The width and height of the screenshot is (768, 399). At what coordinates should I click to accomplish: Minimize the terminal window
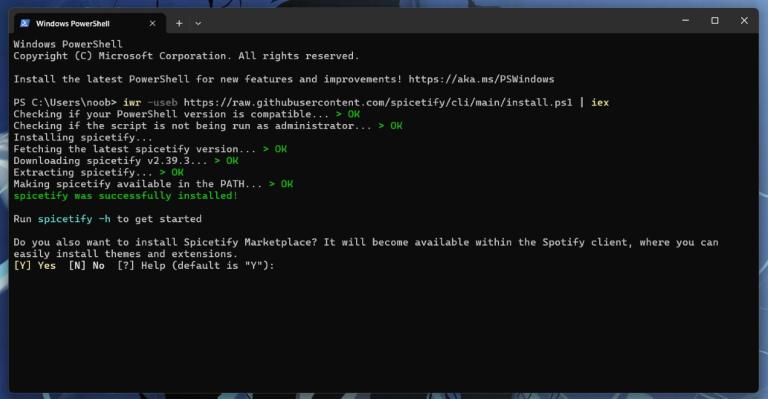point(685,21)
